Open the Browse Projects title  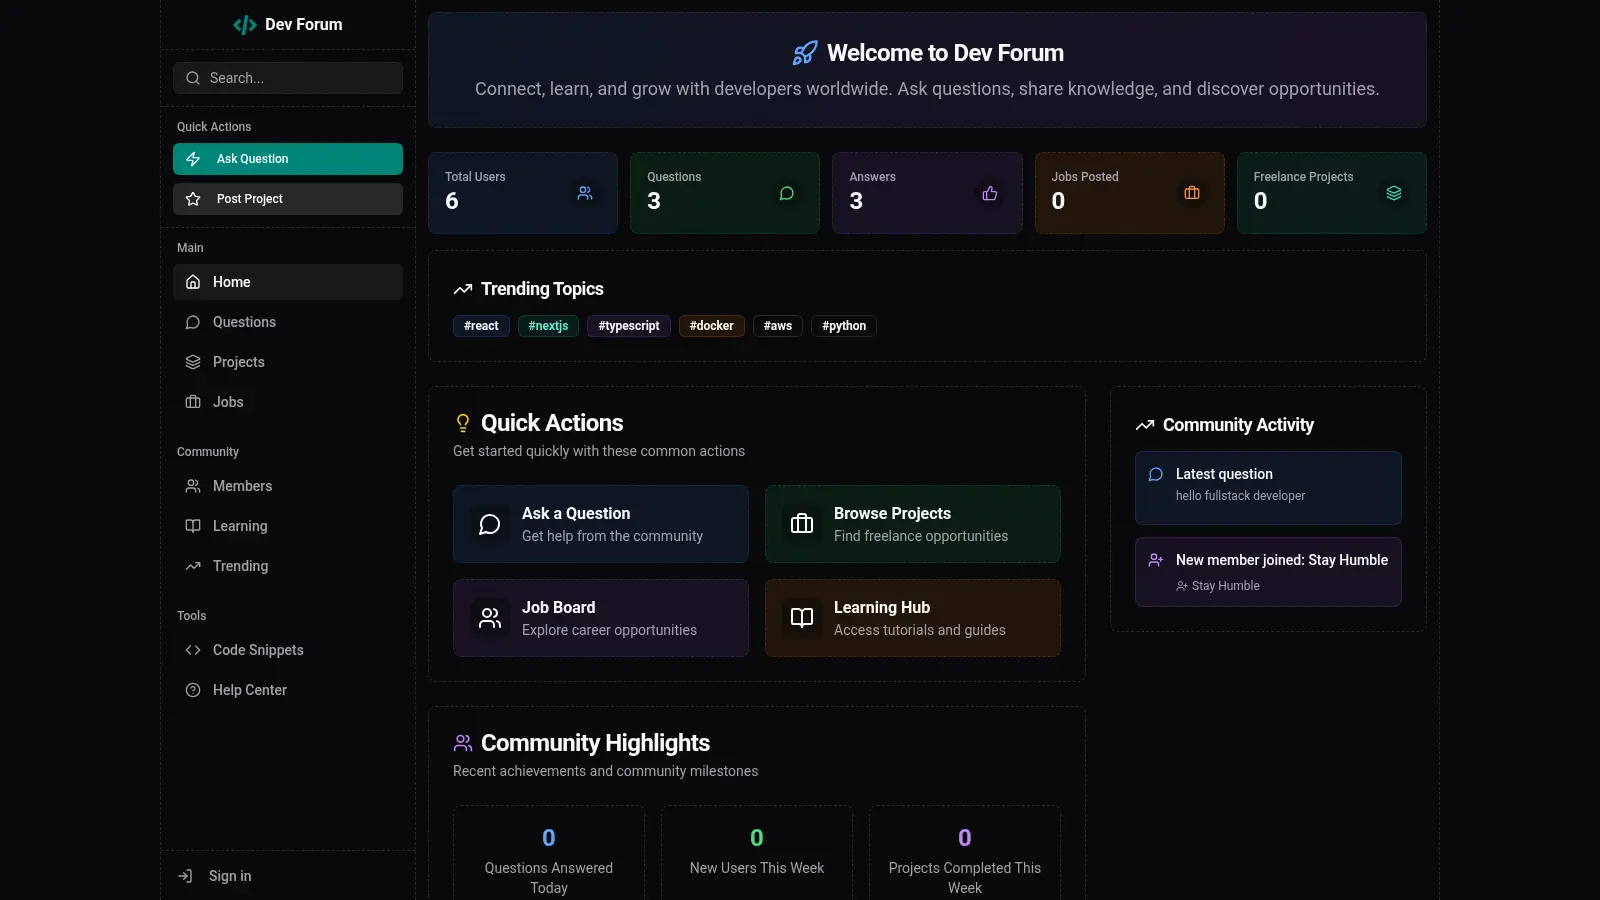(x=892, y=513)
